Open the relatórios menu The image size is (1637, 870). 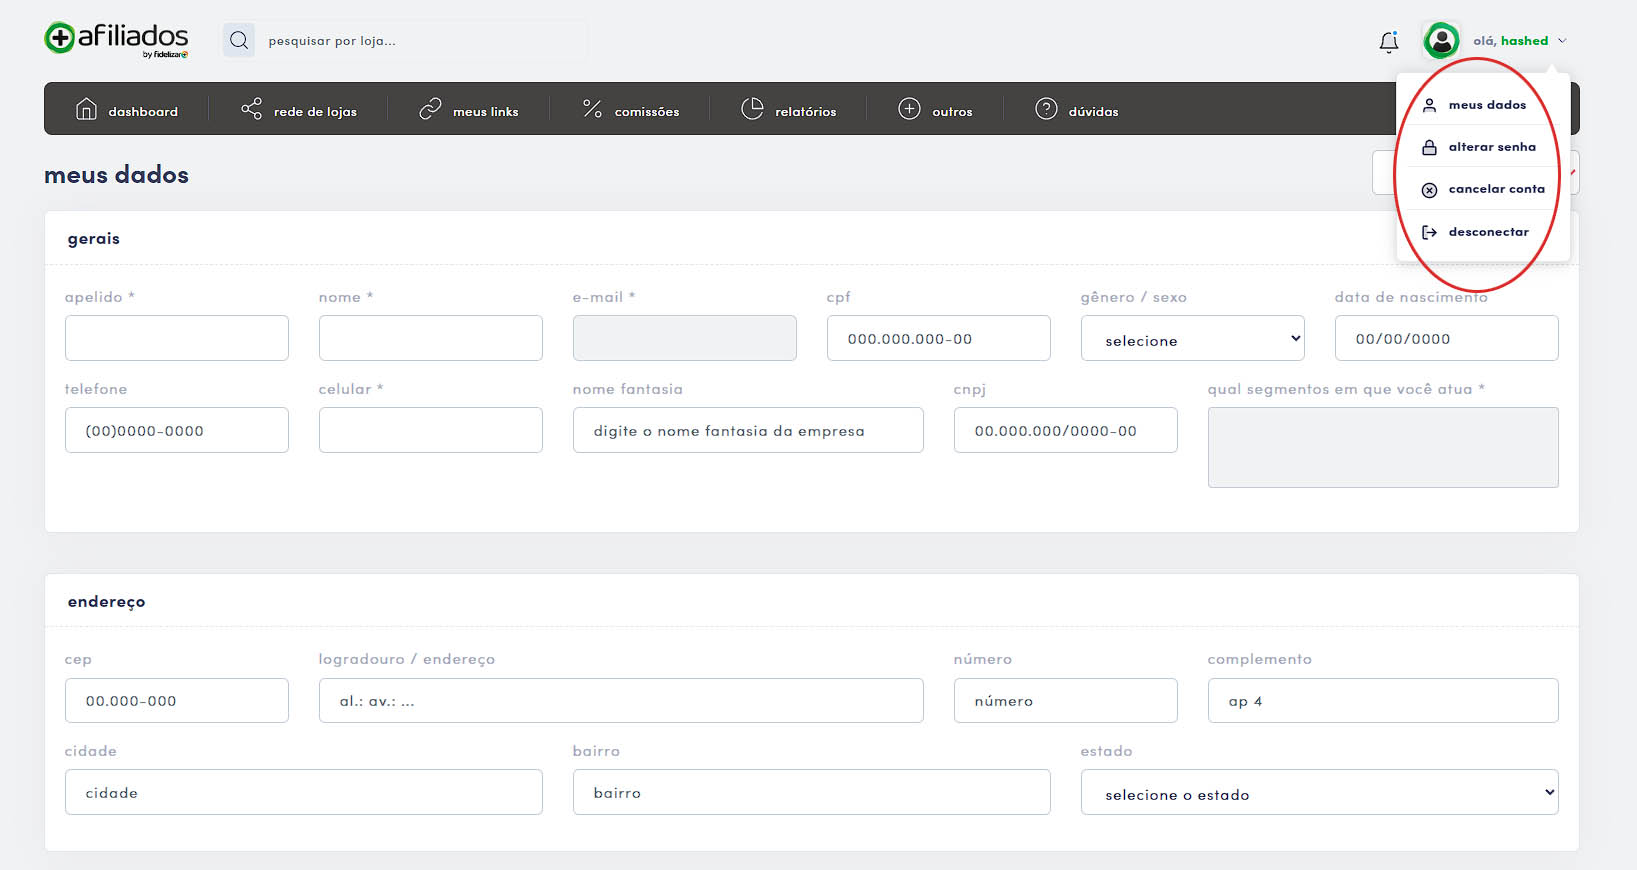[789, 109]
